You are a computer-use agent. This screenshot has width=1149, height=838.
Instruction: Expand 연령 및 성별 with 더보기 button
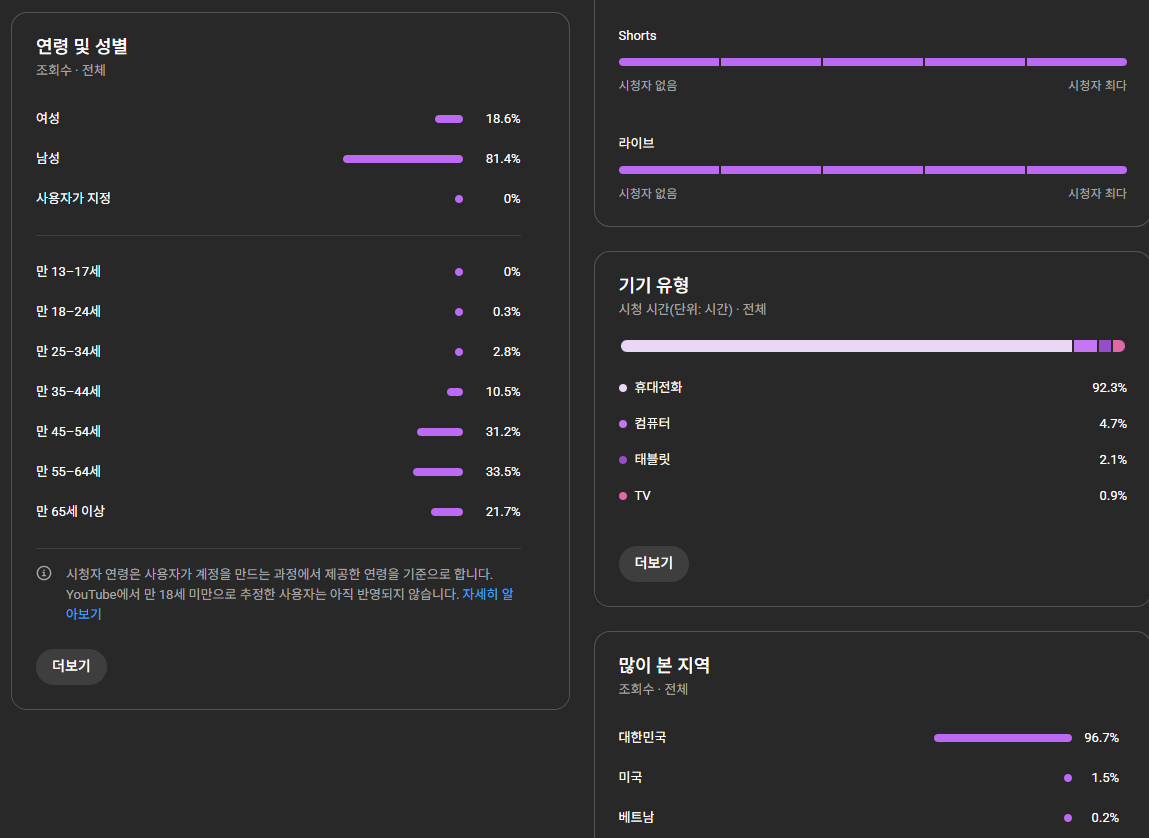coord(71,667)
